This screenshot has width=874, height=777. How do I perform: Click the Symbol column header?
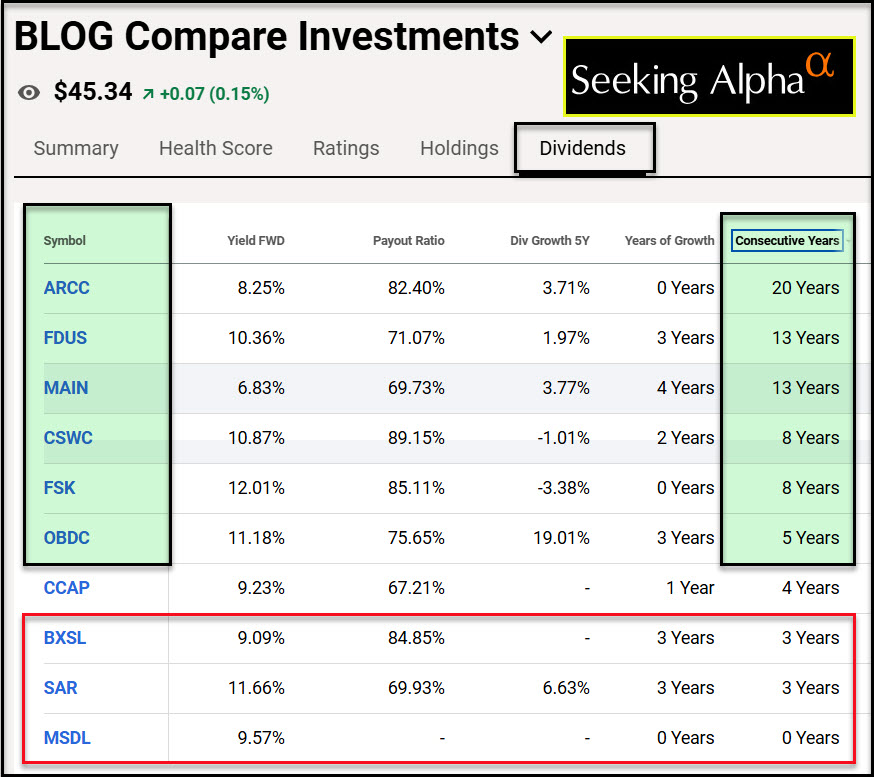pyautogui.click(x=65, y=240)
